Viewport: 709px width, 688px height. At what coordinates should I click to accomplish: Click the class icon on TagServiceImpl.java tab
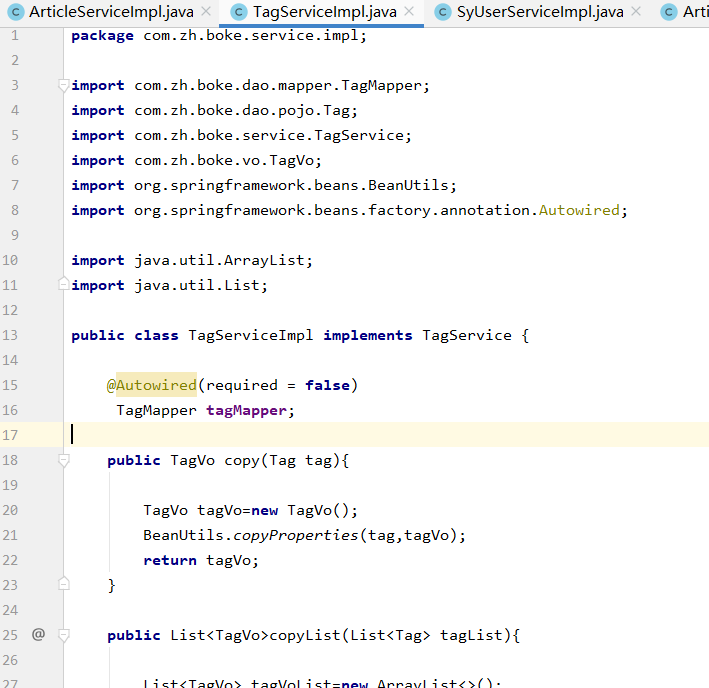point(239,12)
